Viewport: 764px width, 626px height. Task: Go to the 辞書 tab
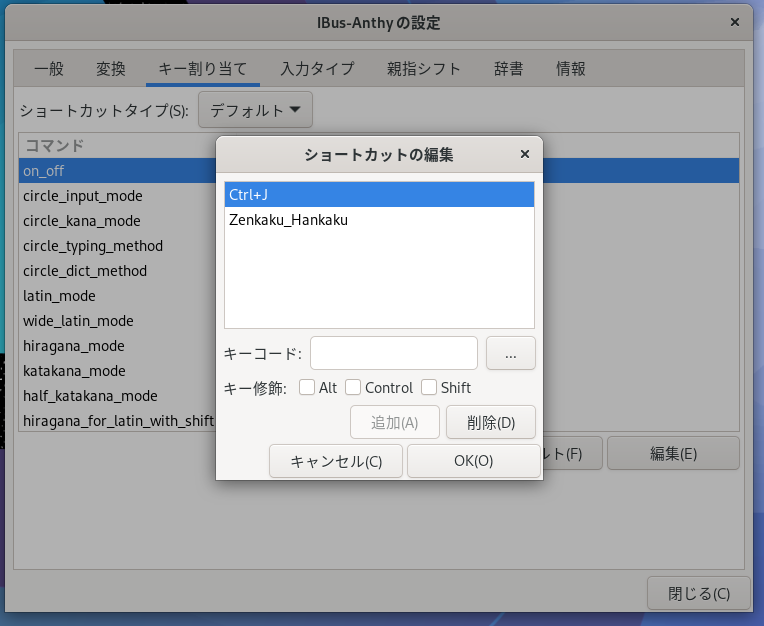(509, 69)
